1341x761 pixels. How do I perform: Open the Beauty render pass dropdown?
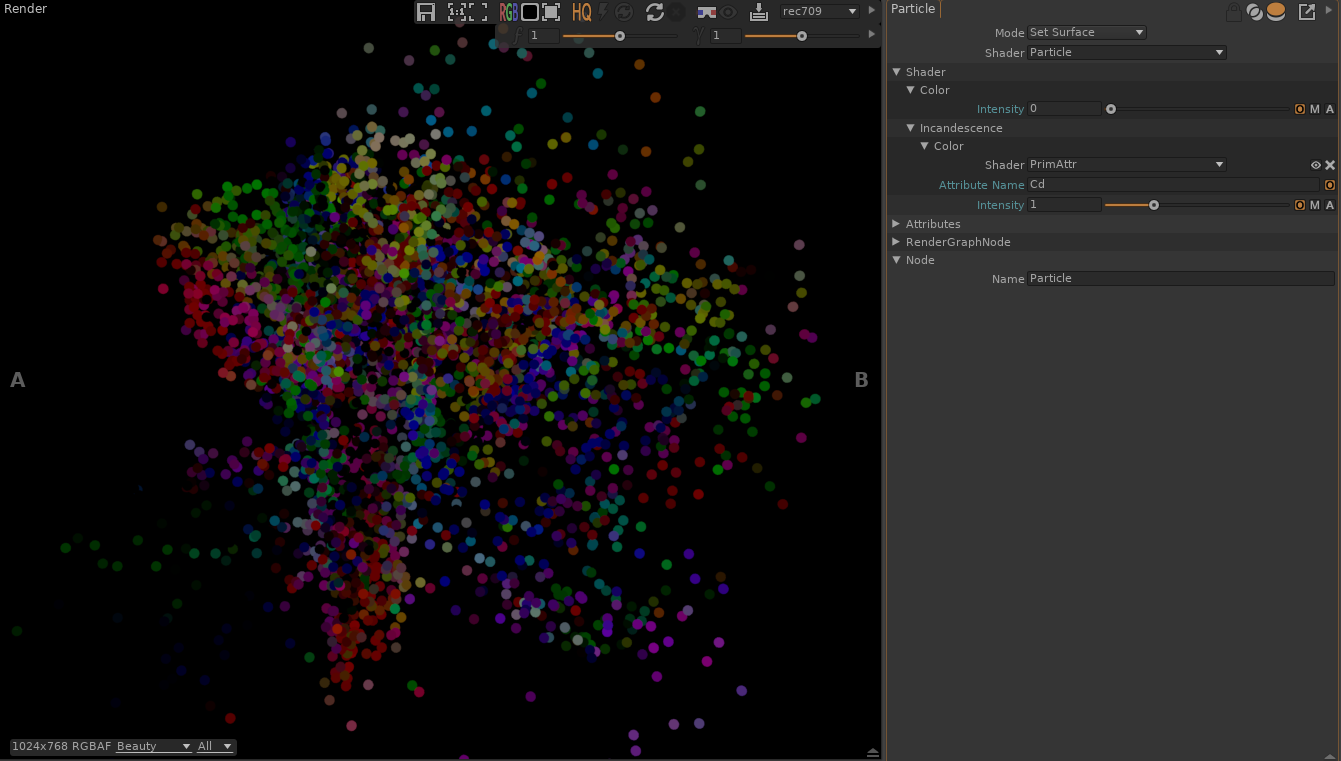153,746
